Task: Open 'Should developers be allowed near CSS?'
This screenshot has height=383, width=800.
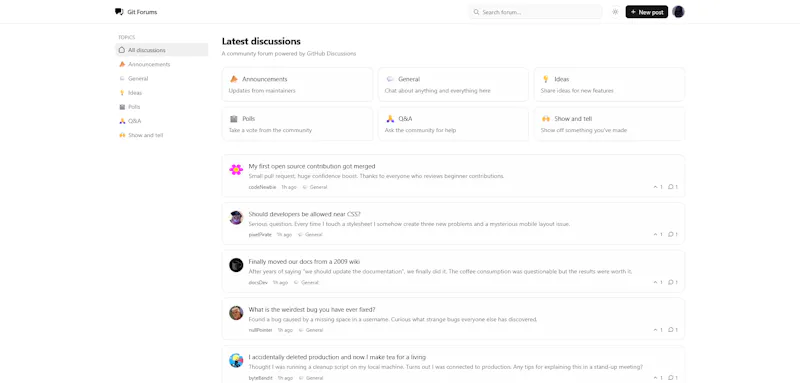Action: point(305,214)
